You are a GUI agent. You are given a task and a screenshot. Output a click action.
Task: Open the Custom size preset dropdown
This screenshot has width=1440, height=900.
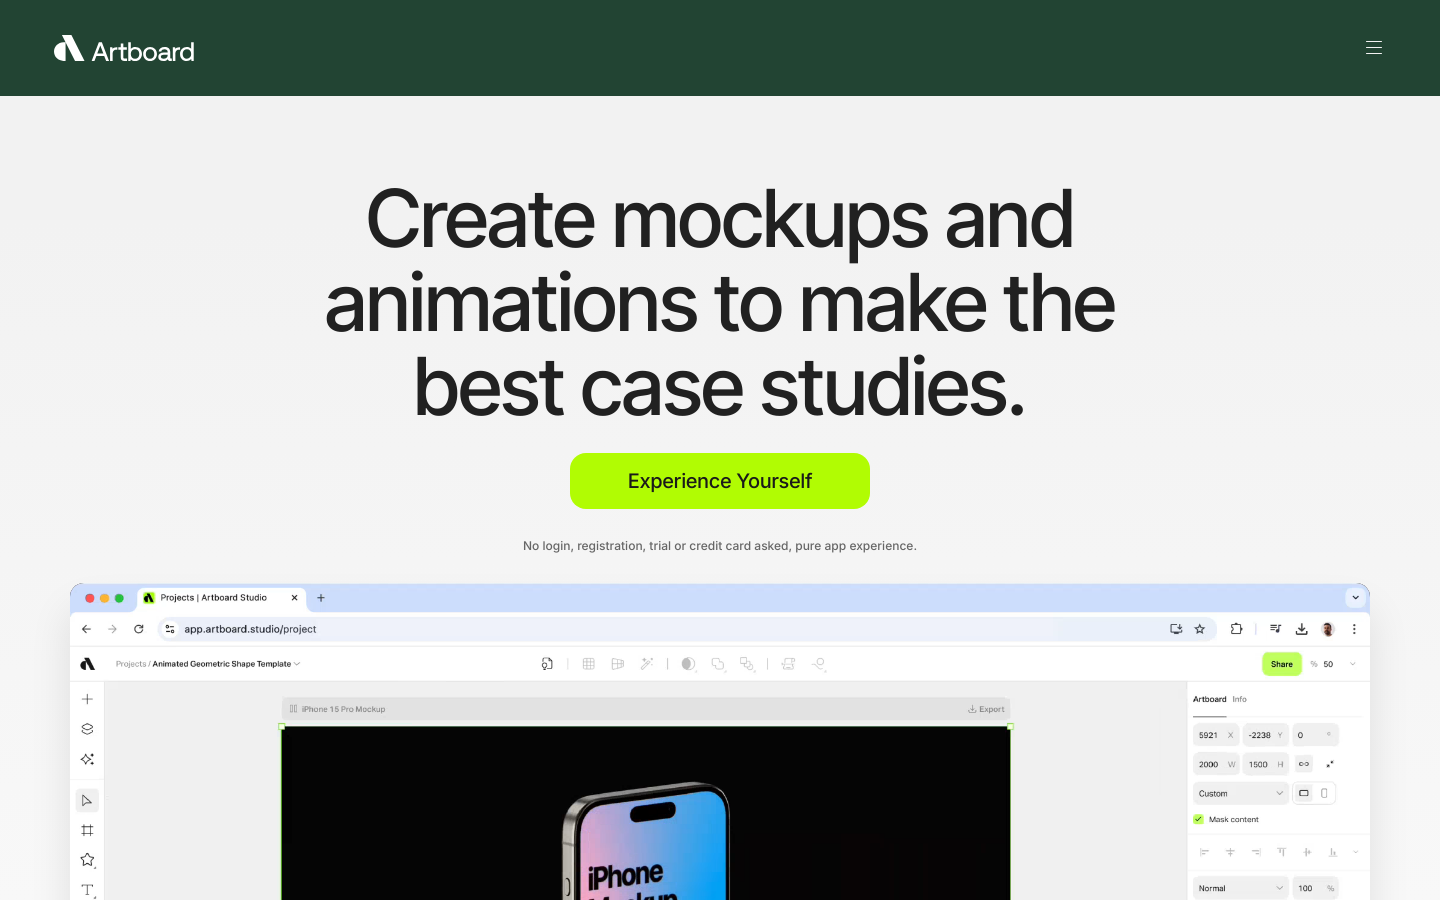pos(1240,793)
